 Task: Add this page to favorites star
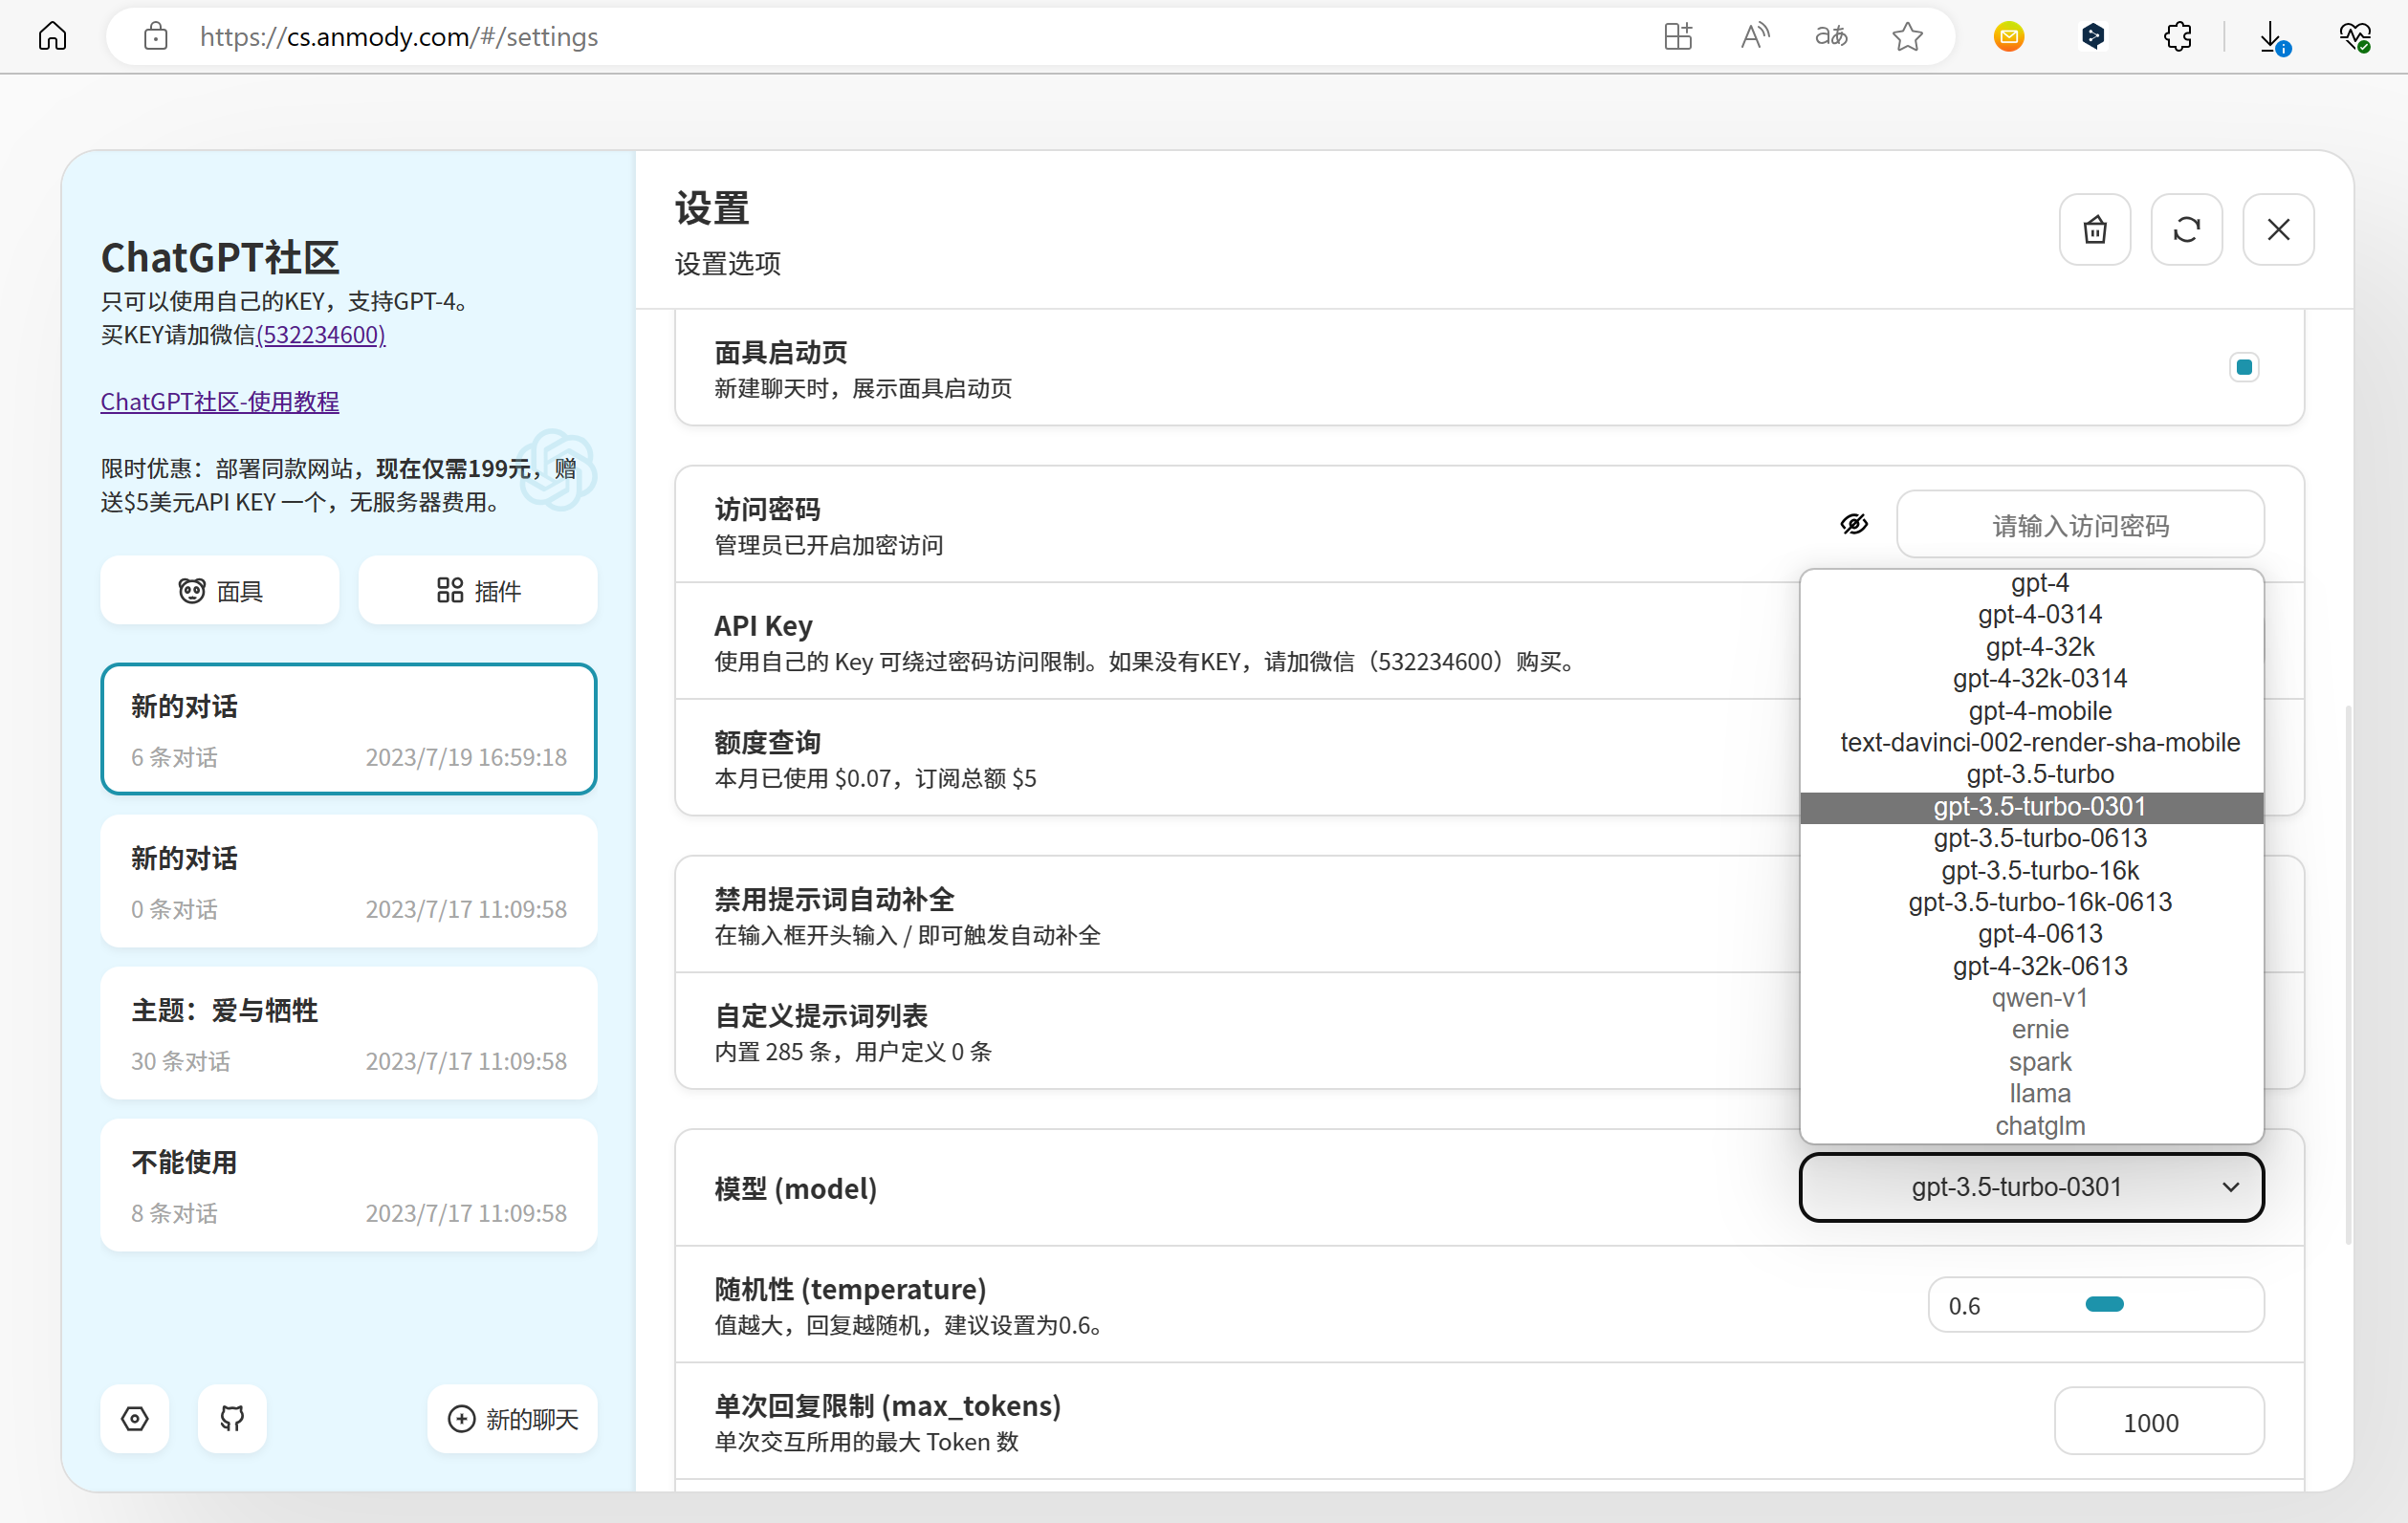pyautogui.click(x=1907, y=37)
